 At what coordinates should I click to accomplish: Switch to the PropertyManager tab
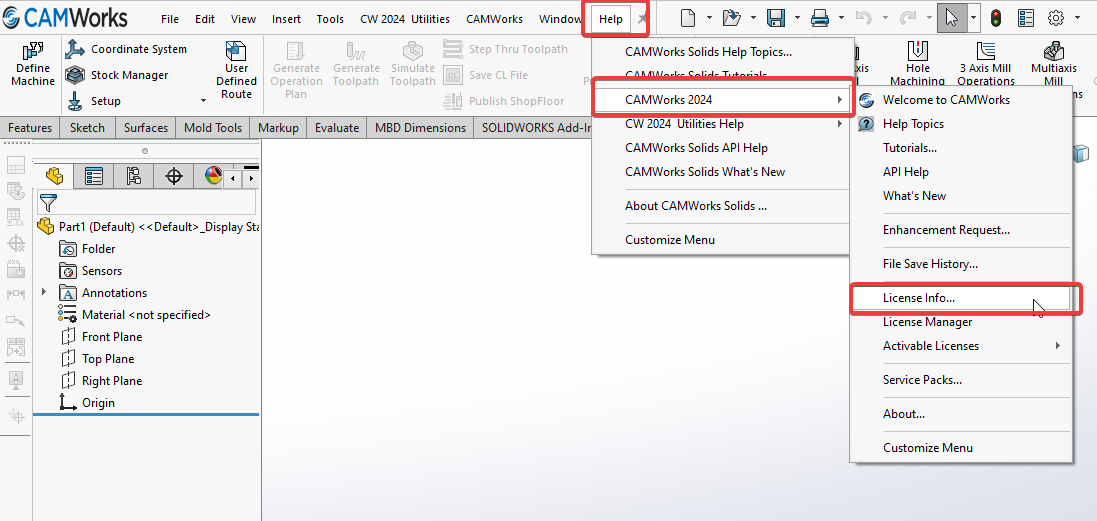click(93, 176)
